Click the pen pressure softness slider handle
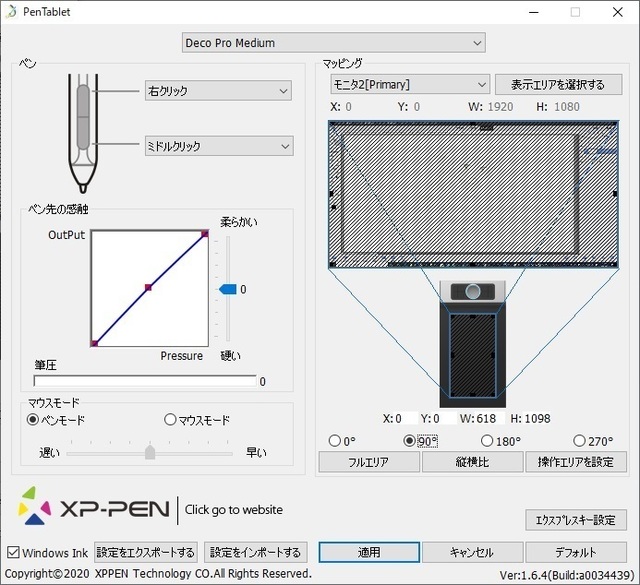640x585 pixels. (x=228, y=289)
